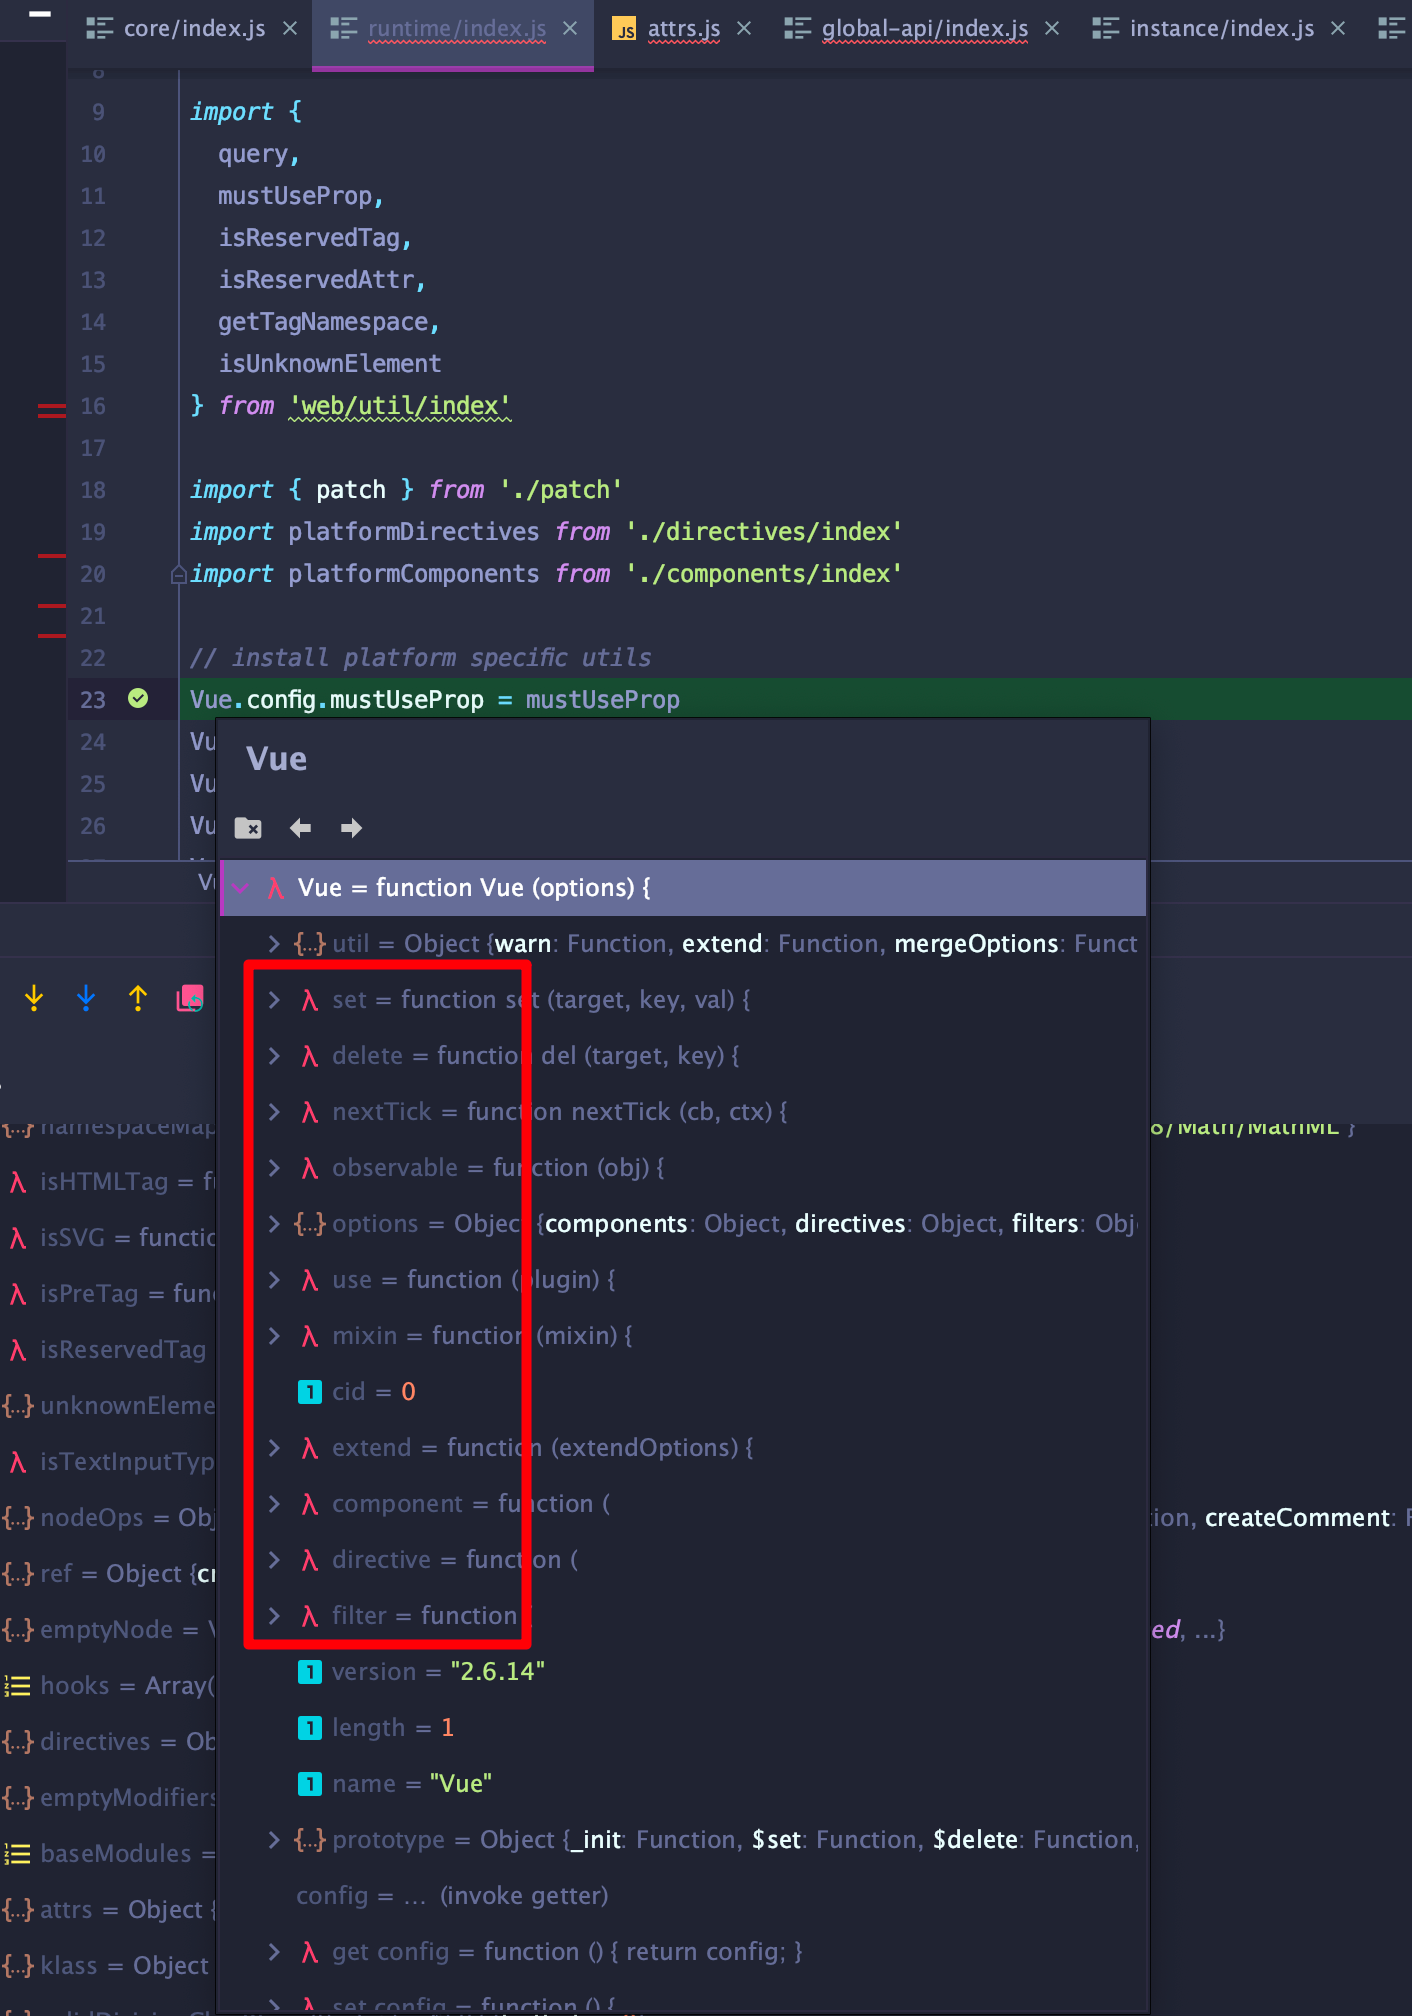This screenshot has height=2016, width=1412.
Task: Click the lambda icon beside Vue root
Action: pyautogui.click(x=276, y=888)
